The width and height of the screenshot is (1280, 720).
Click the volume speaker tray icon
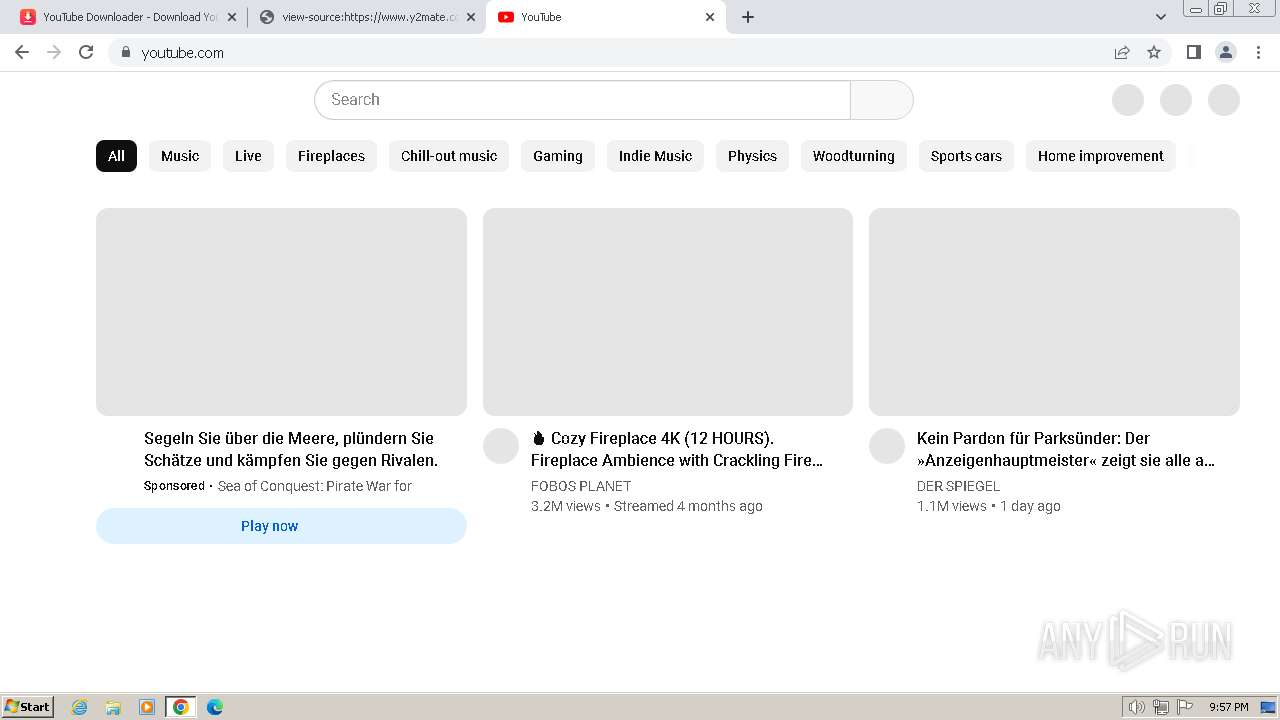1136,707
